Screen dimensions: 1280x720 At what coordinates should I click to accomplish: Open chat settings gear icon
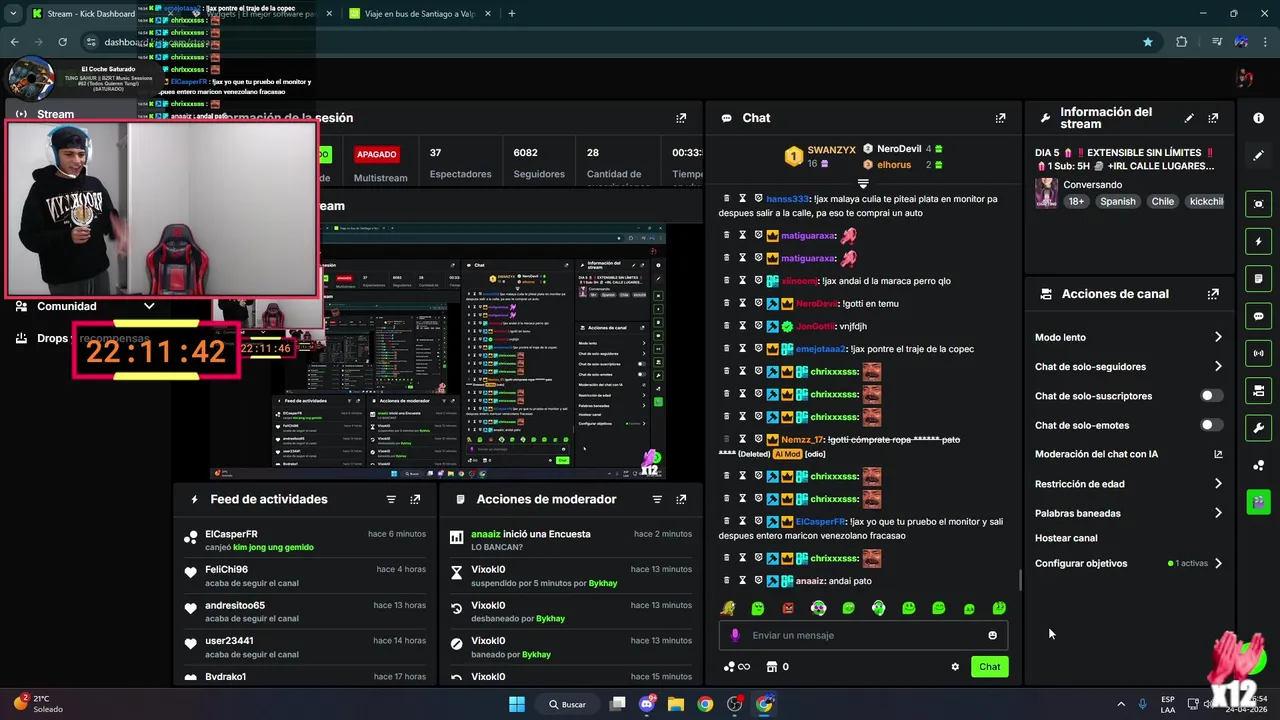pyautogui.click(x=955, y=667)
